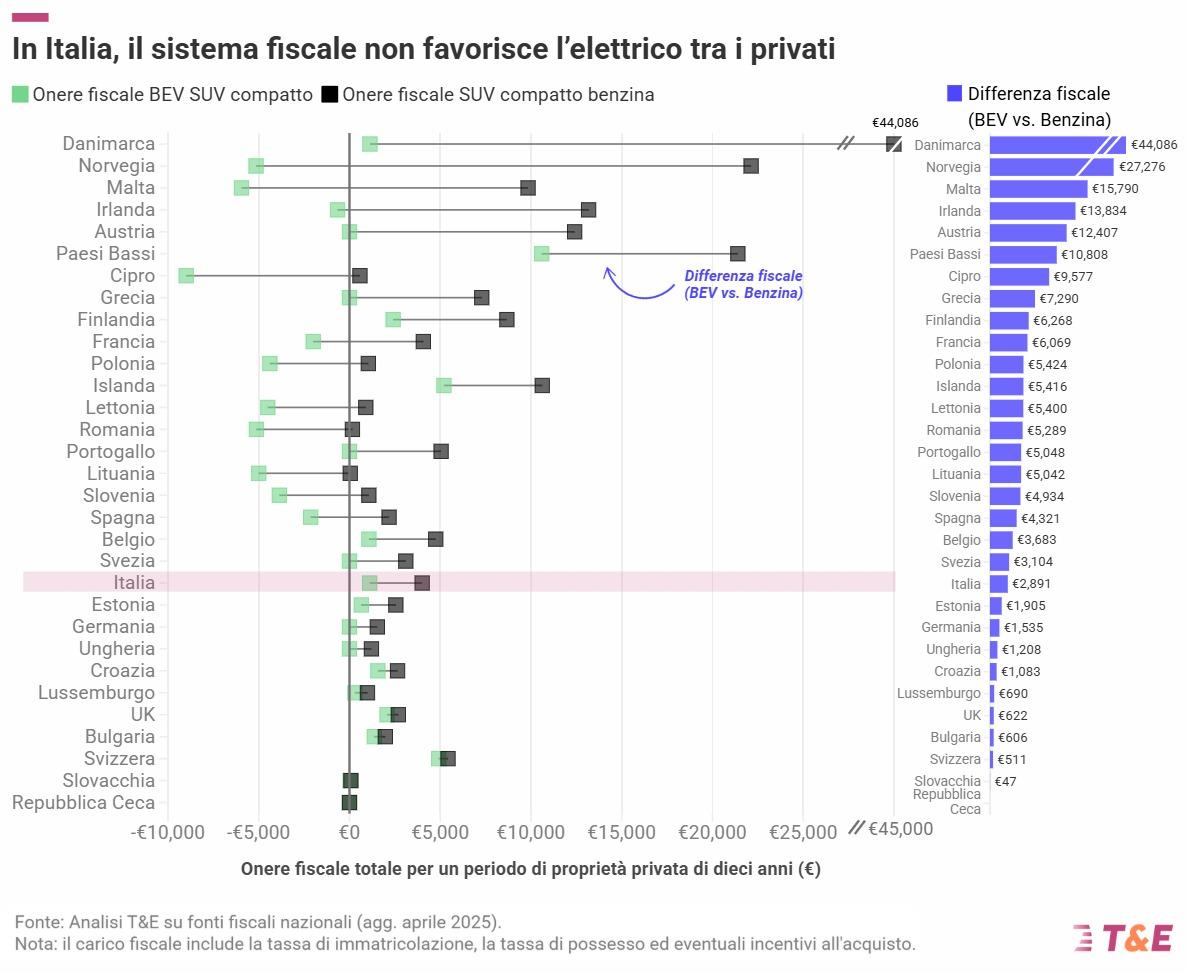Click Norvegia's black benzina marker
Screen dimensions: 1186x973
pyautogui.click(x=751, y=166)
